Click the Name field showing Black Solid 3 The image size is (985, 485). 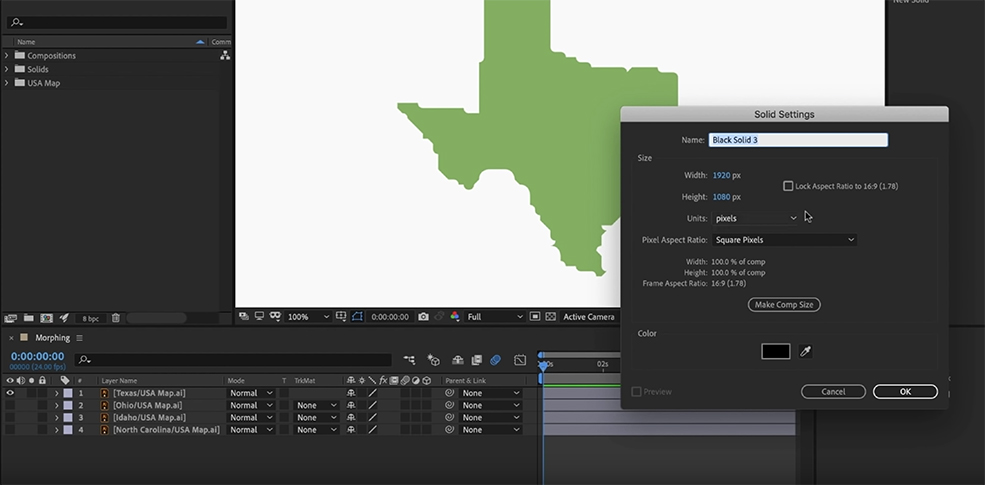coord(798,140)
